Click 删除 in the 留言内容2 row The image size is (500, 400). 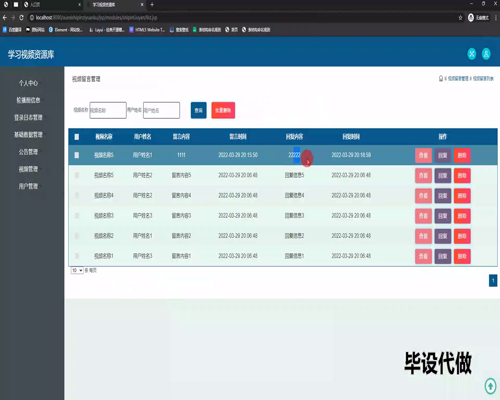(462, 236)
